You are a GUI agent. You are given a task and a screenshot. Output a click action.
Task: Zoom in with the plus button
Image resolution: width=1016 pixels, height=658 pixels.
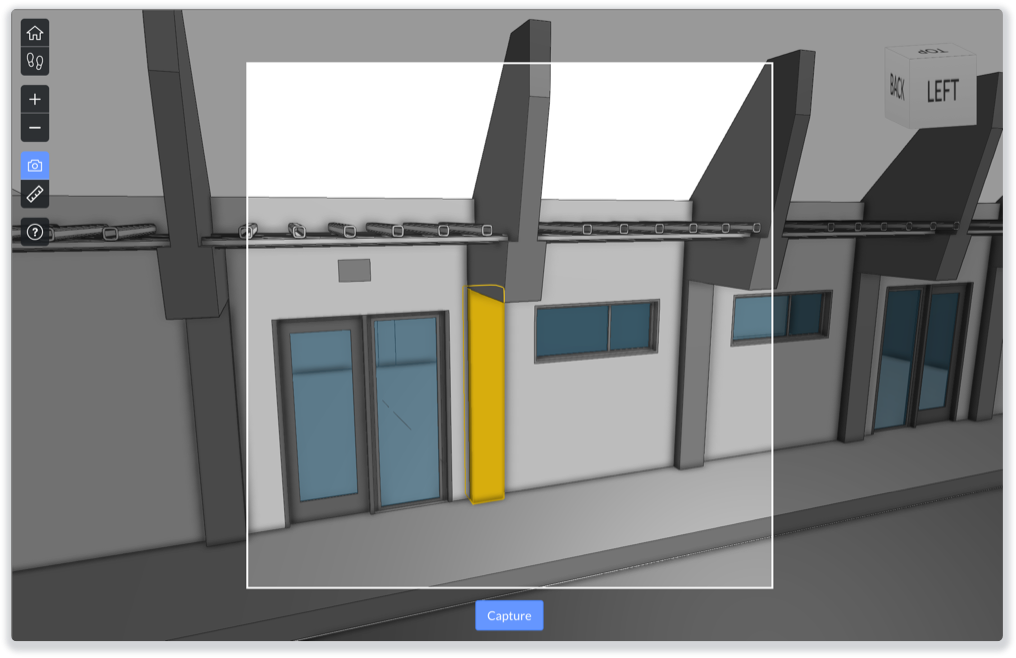click(35, 99)
